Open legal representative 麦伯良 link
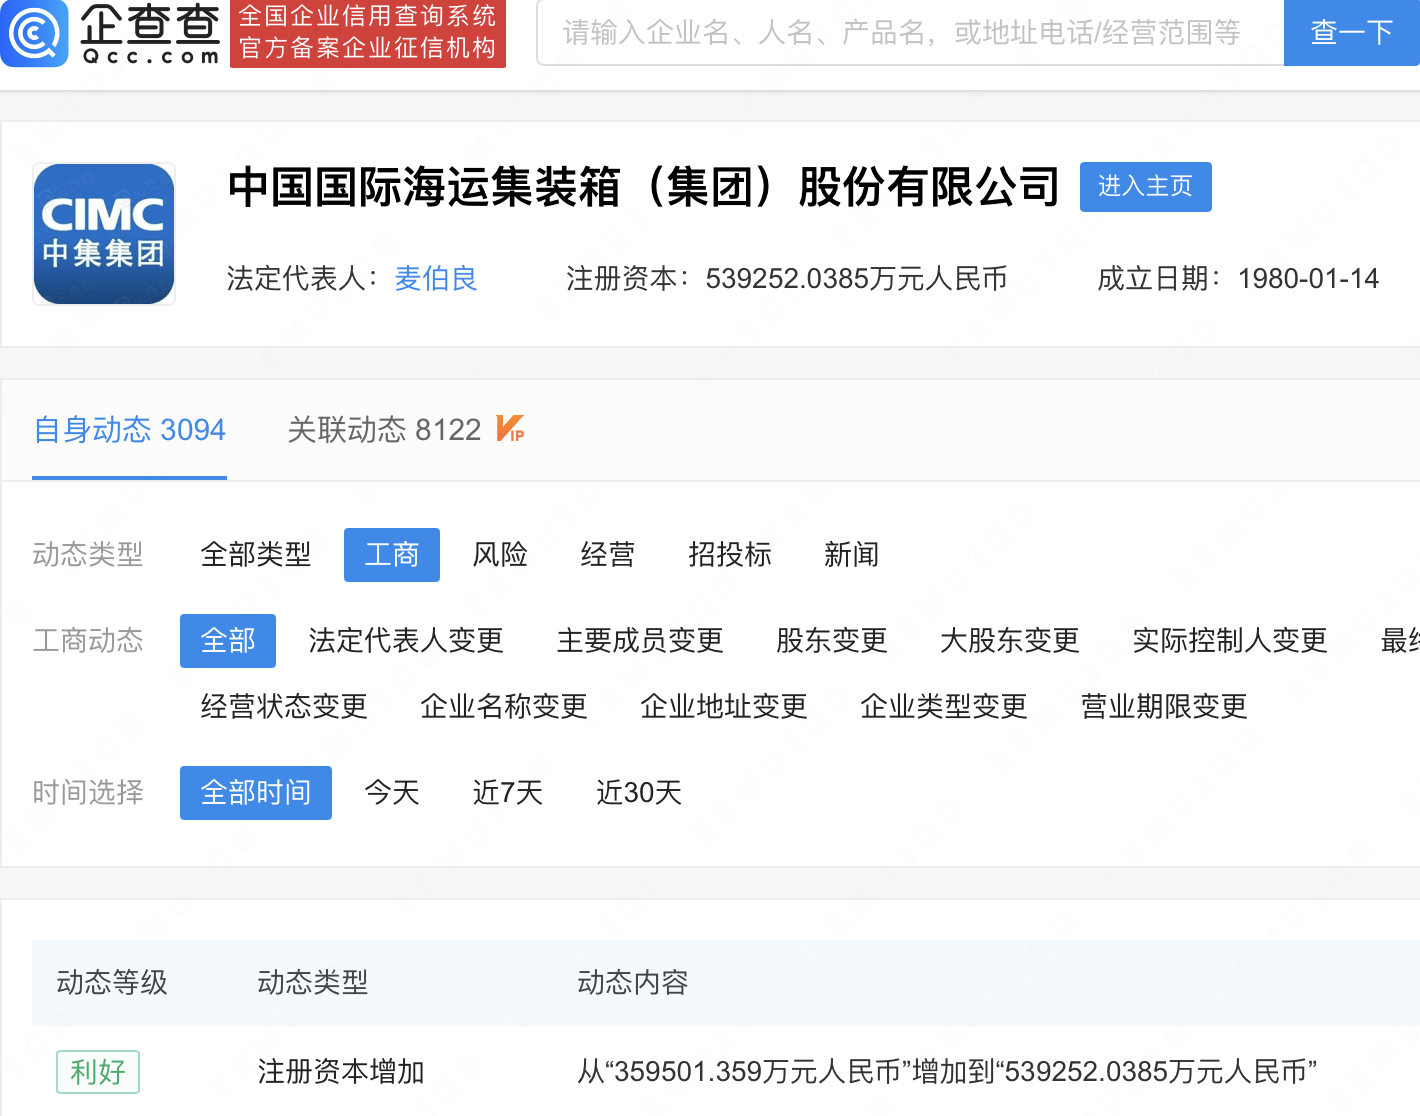This screenshot has height=1116, width=1420. coord(436,278)
